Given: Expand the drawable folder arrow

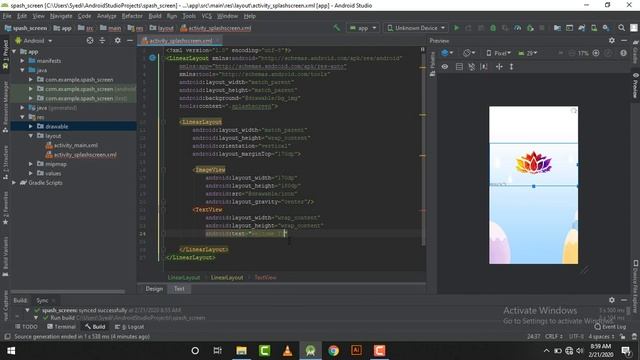Looking at the screenshot, I should 31,127.
